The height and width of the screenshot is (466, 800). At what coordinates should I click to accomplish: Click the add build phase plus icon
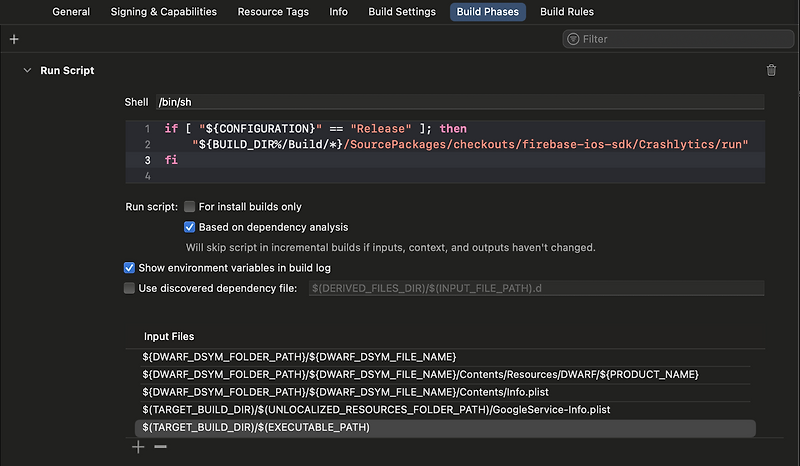(14, 39)
